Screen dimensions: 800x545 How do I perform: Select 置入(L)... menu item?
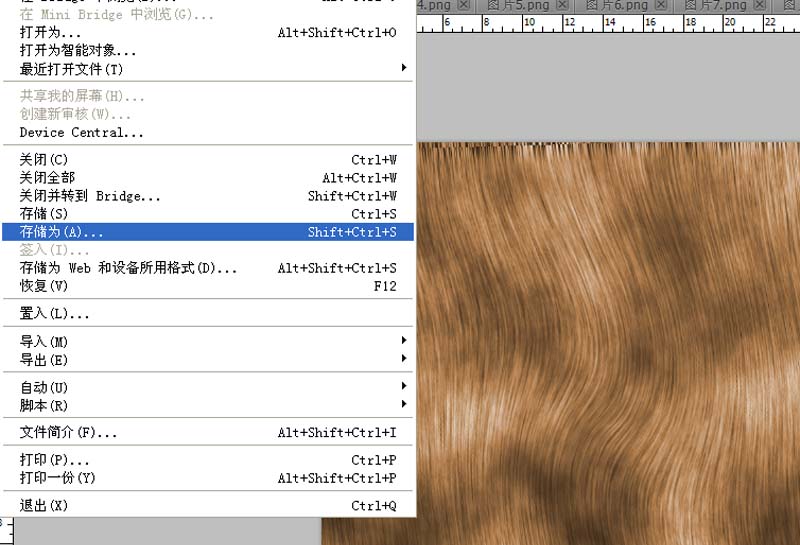208,313
